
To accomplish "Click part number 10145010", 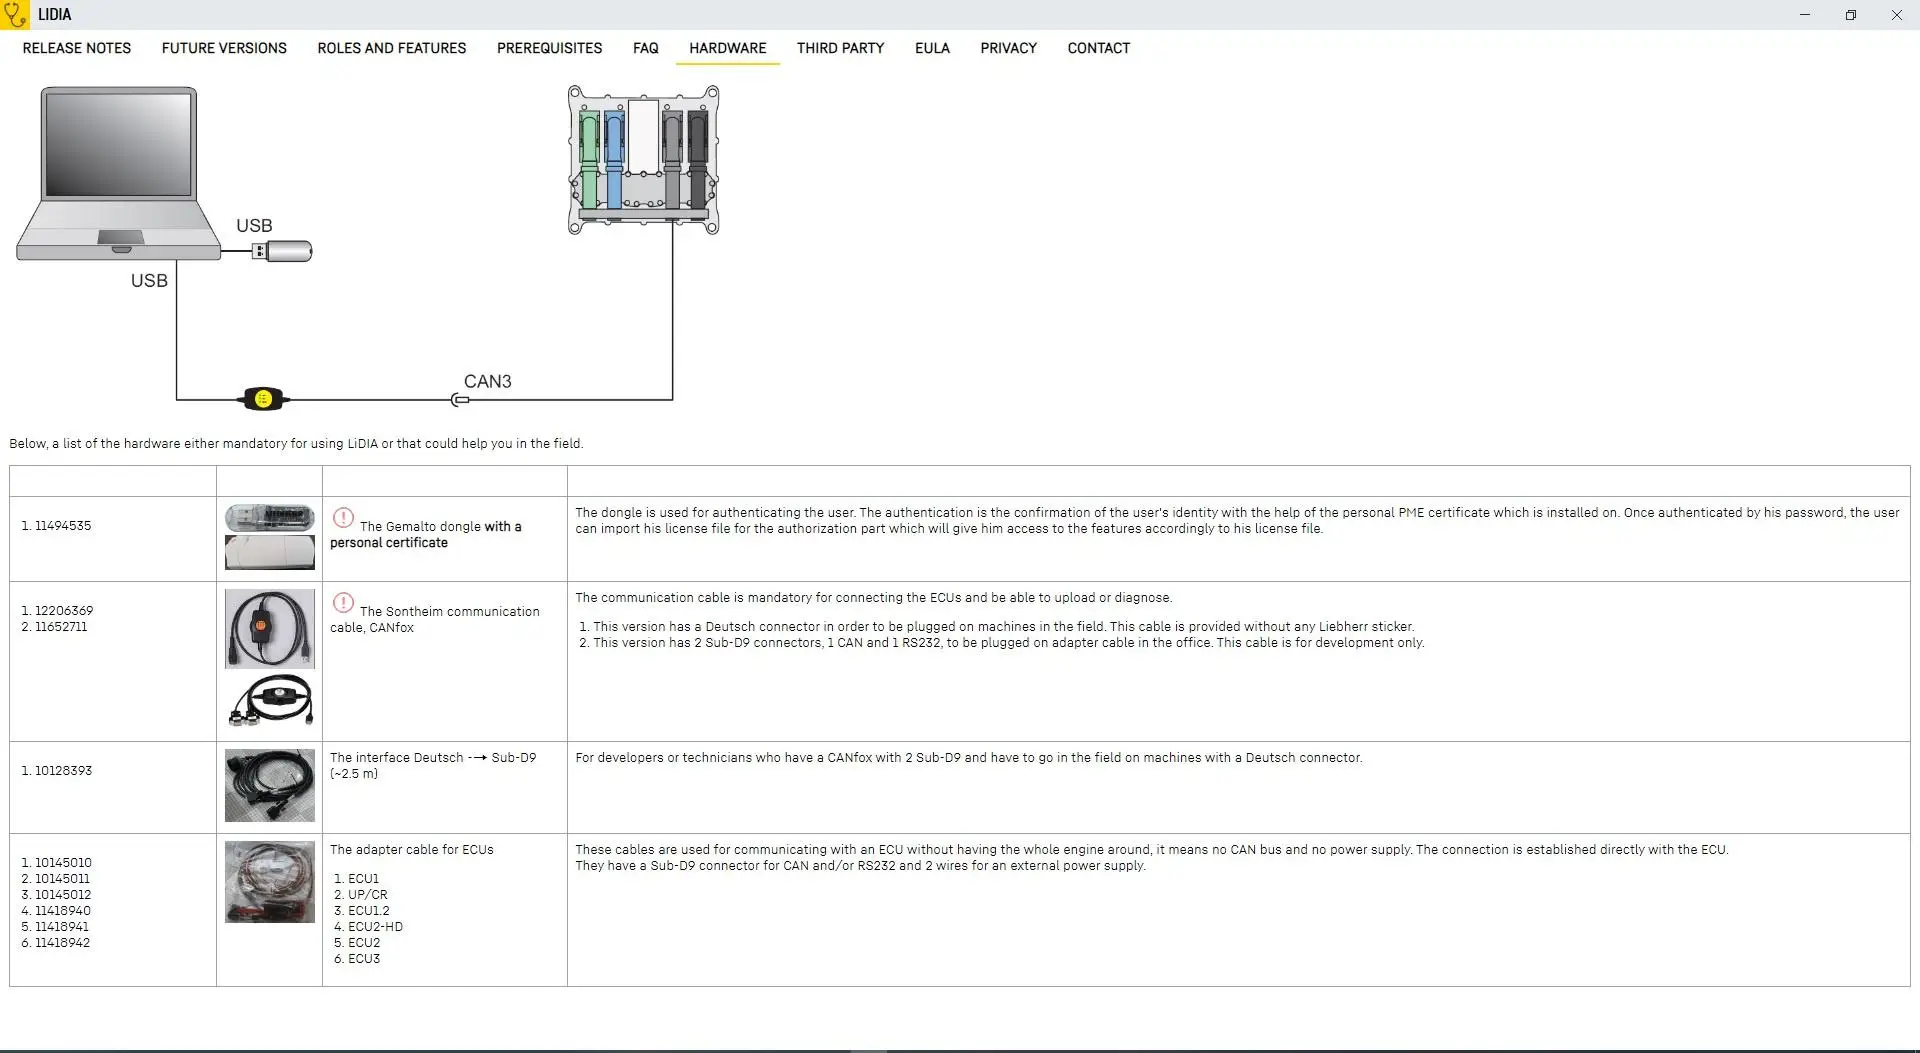I will pyautogui.click(x=63, y=863).
